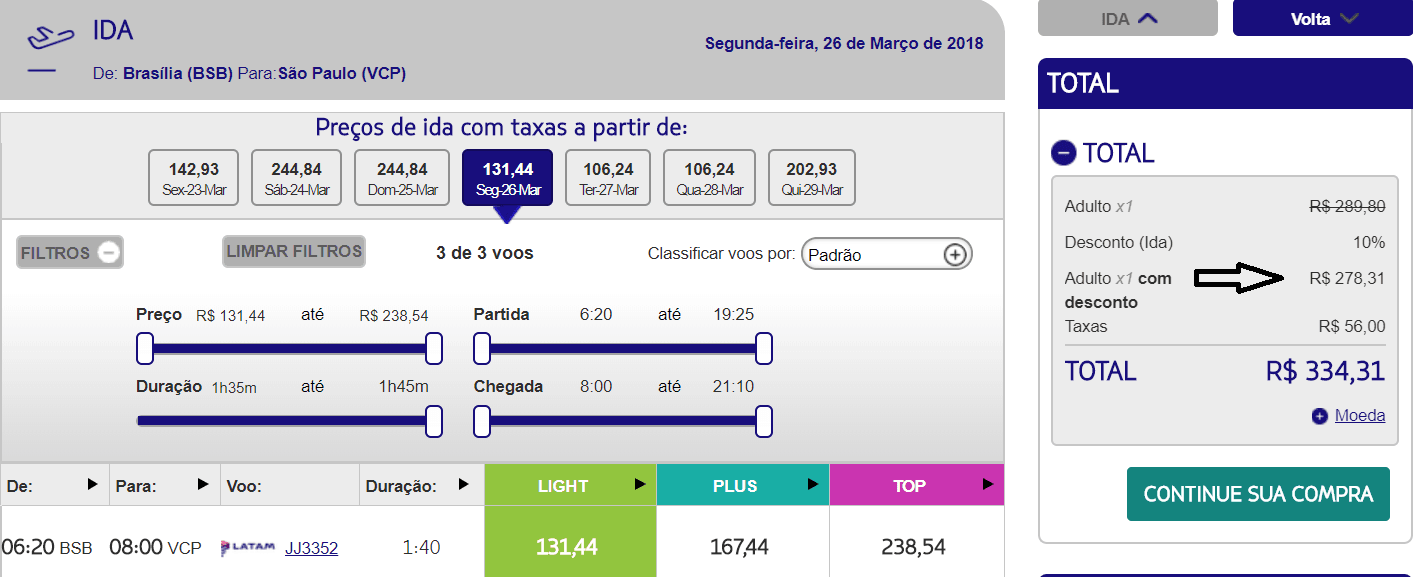This screenshot has width=1413, height=577.
Task: Expand the LIGHT fare column arrow
Action: (x=640, y=485)
